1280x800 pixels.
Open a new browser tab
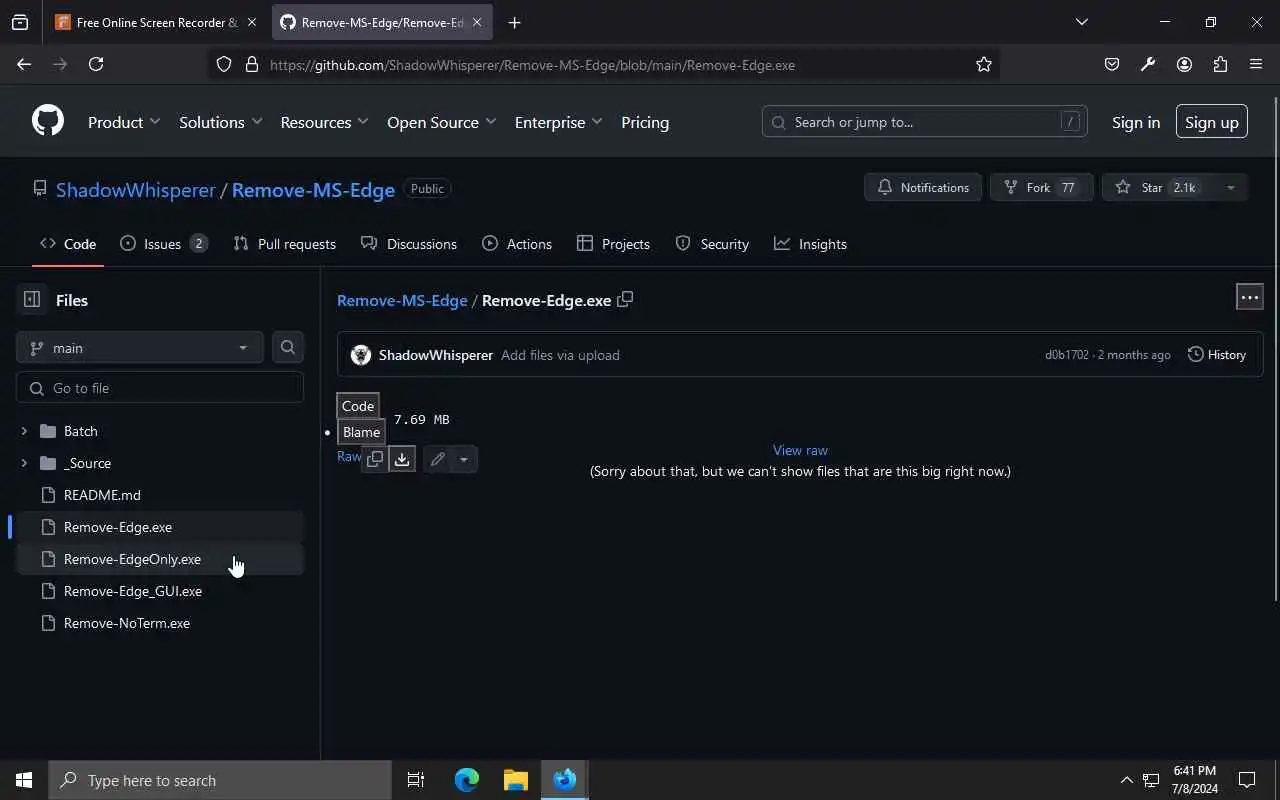514,22
